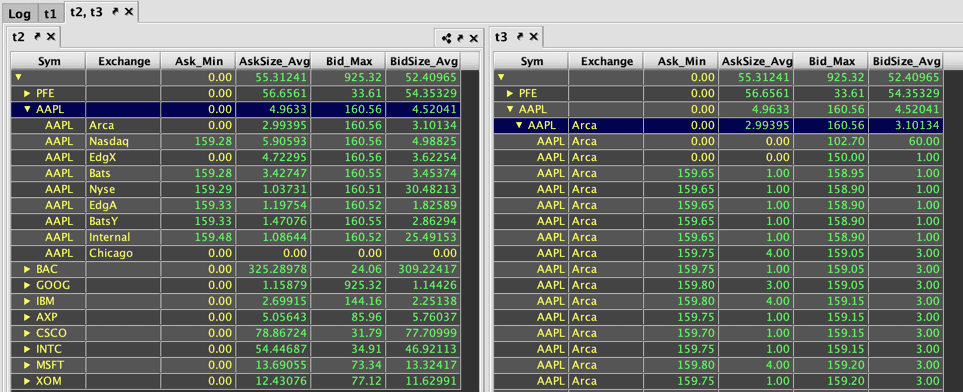Click pin icon on the t2, t3 tab
Image resolution: width=963 pixels, height=392 pixels.
point(116,12)
